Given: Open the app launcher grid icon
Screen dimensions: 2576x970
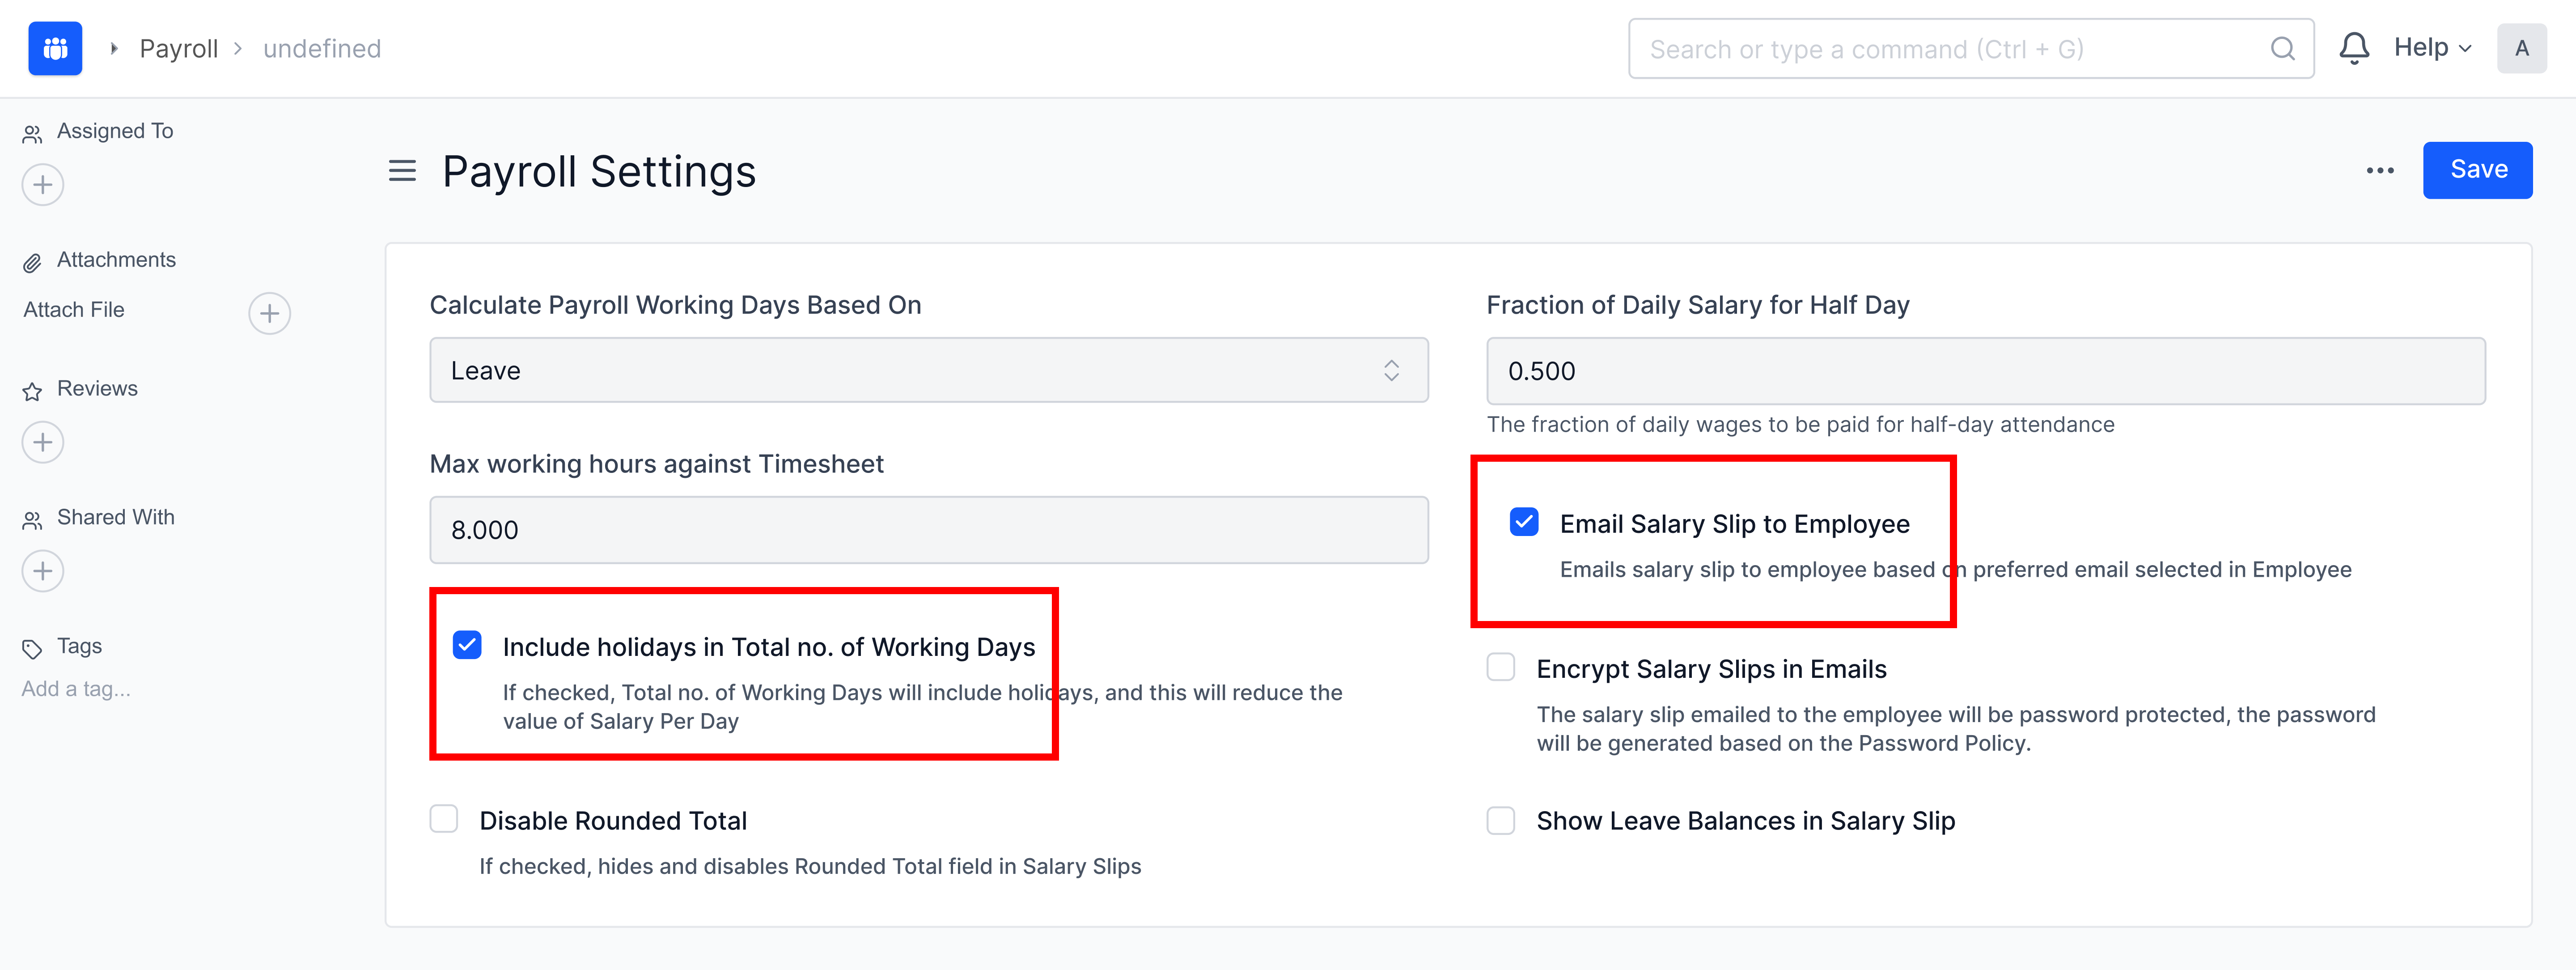Looking at the screenshot, I should 55,48.
